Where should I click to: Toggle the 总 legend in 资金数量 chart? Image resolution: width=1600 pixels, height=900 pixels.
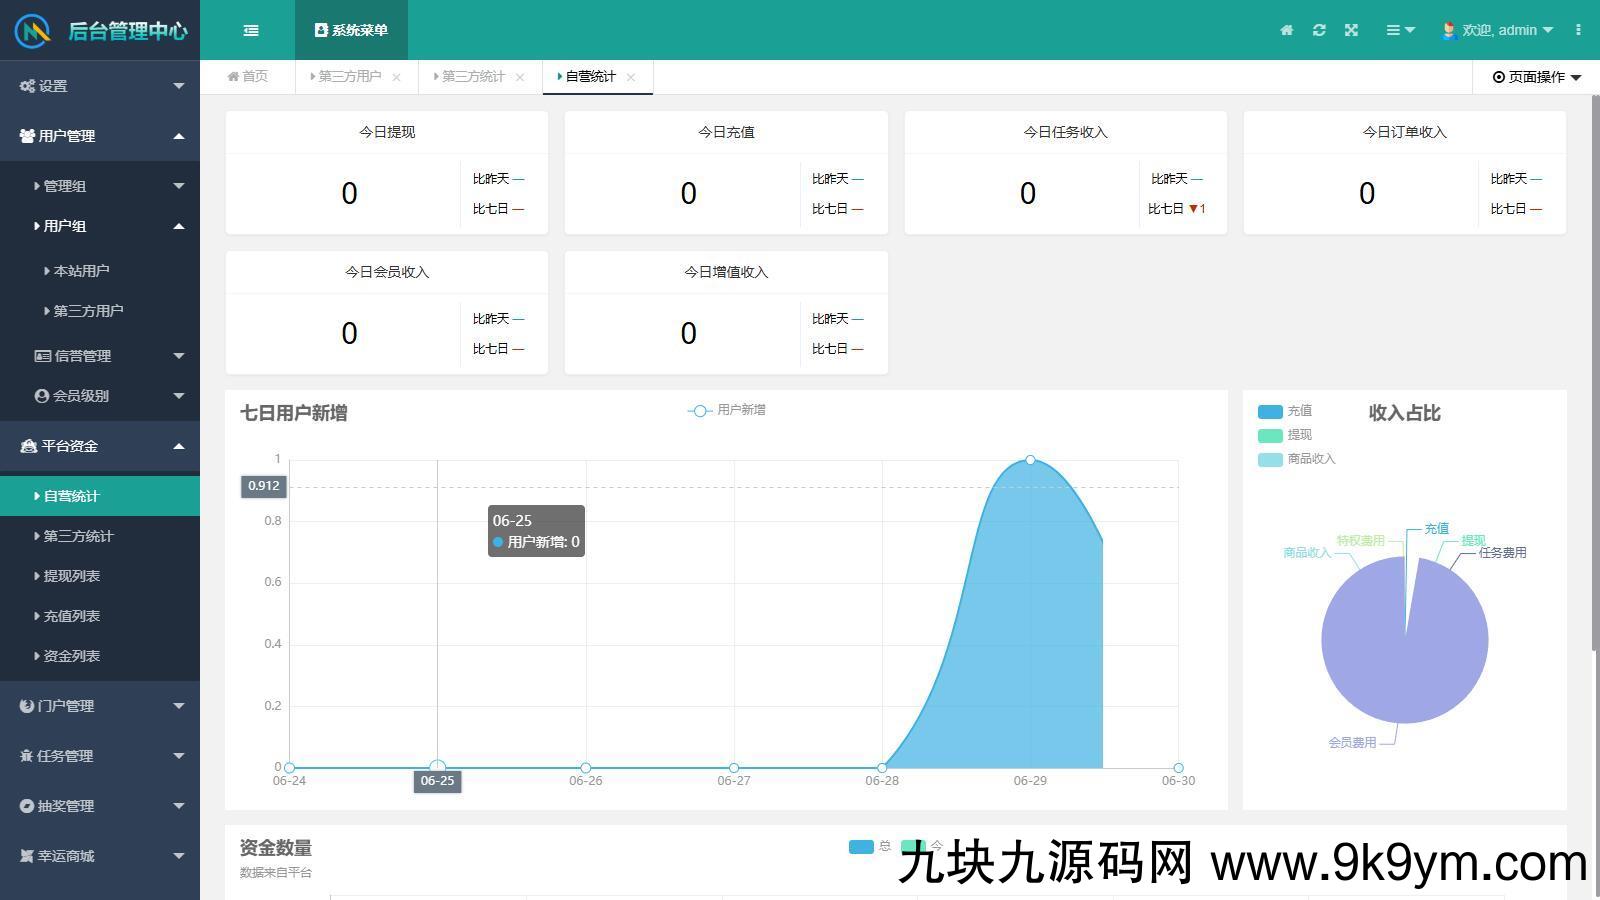[x=870, y=846]
